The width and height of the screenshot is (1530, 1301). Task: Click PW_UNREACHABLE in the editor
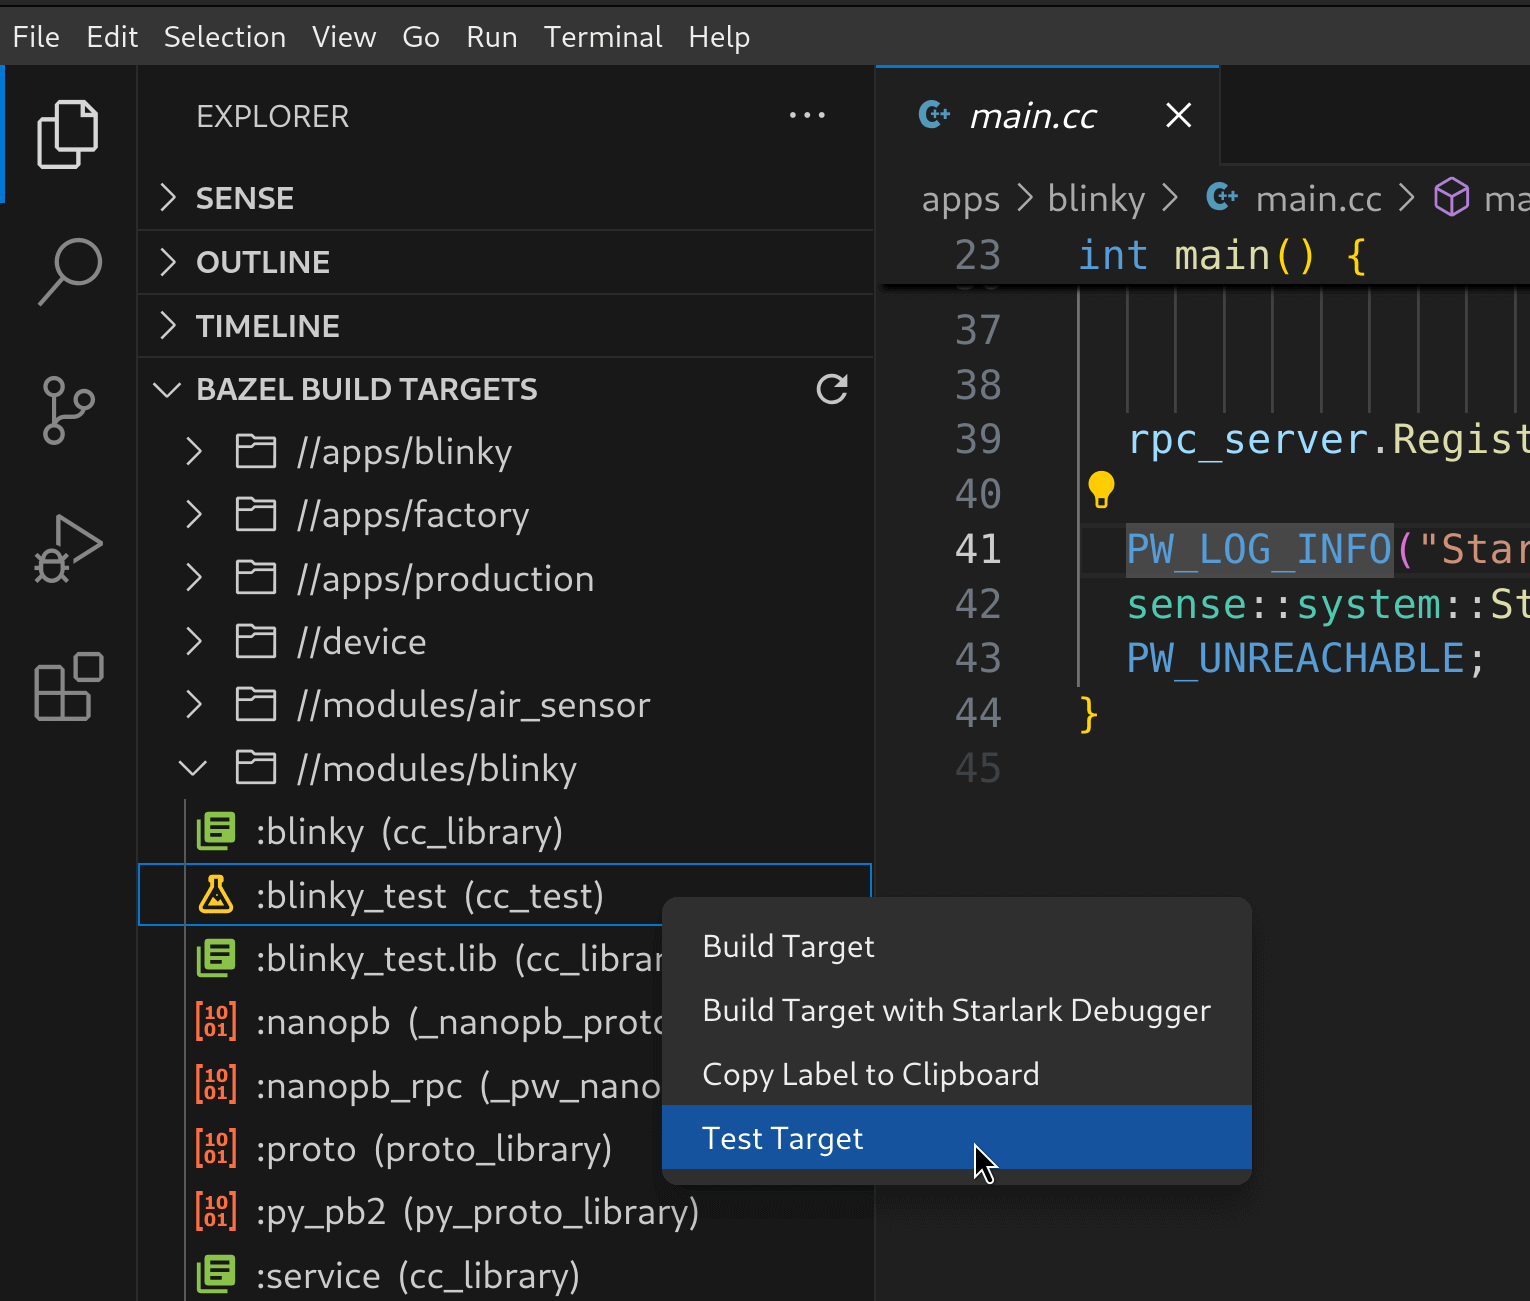(x=1296, y=658)
